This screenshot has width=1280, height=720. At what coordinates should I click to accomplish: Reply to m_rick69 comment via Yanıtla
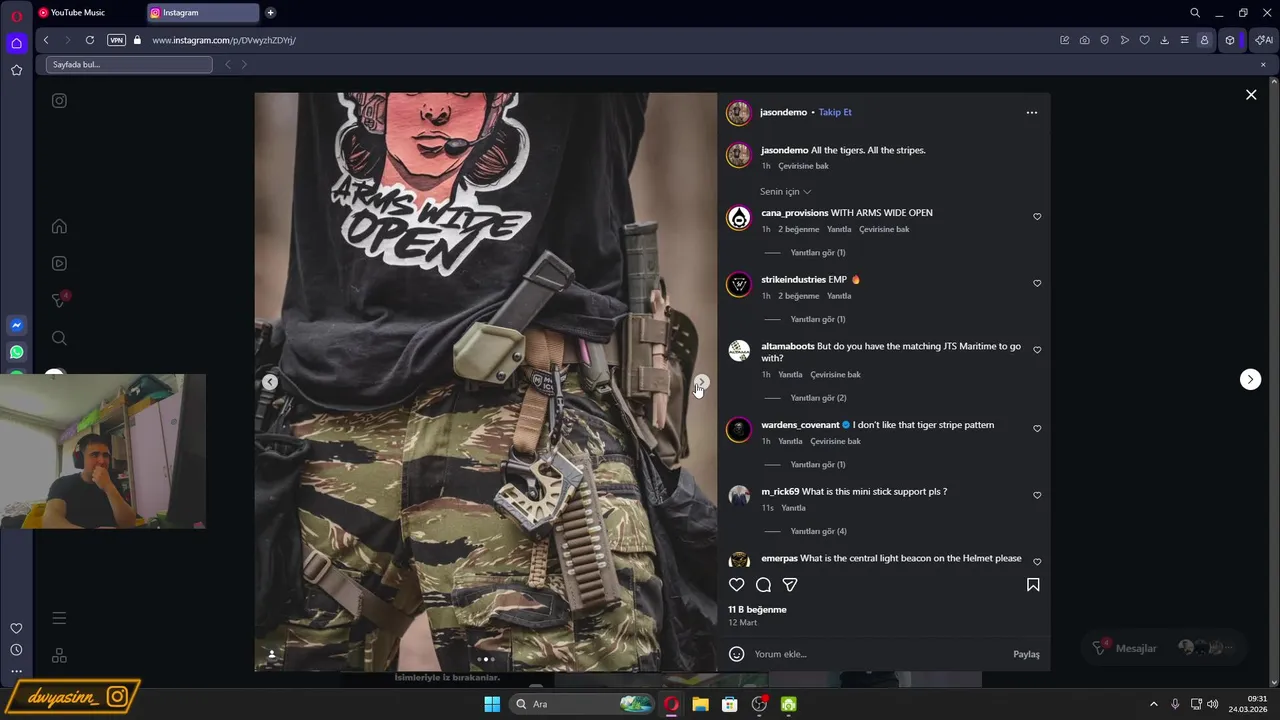(x=793, y=508)
